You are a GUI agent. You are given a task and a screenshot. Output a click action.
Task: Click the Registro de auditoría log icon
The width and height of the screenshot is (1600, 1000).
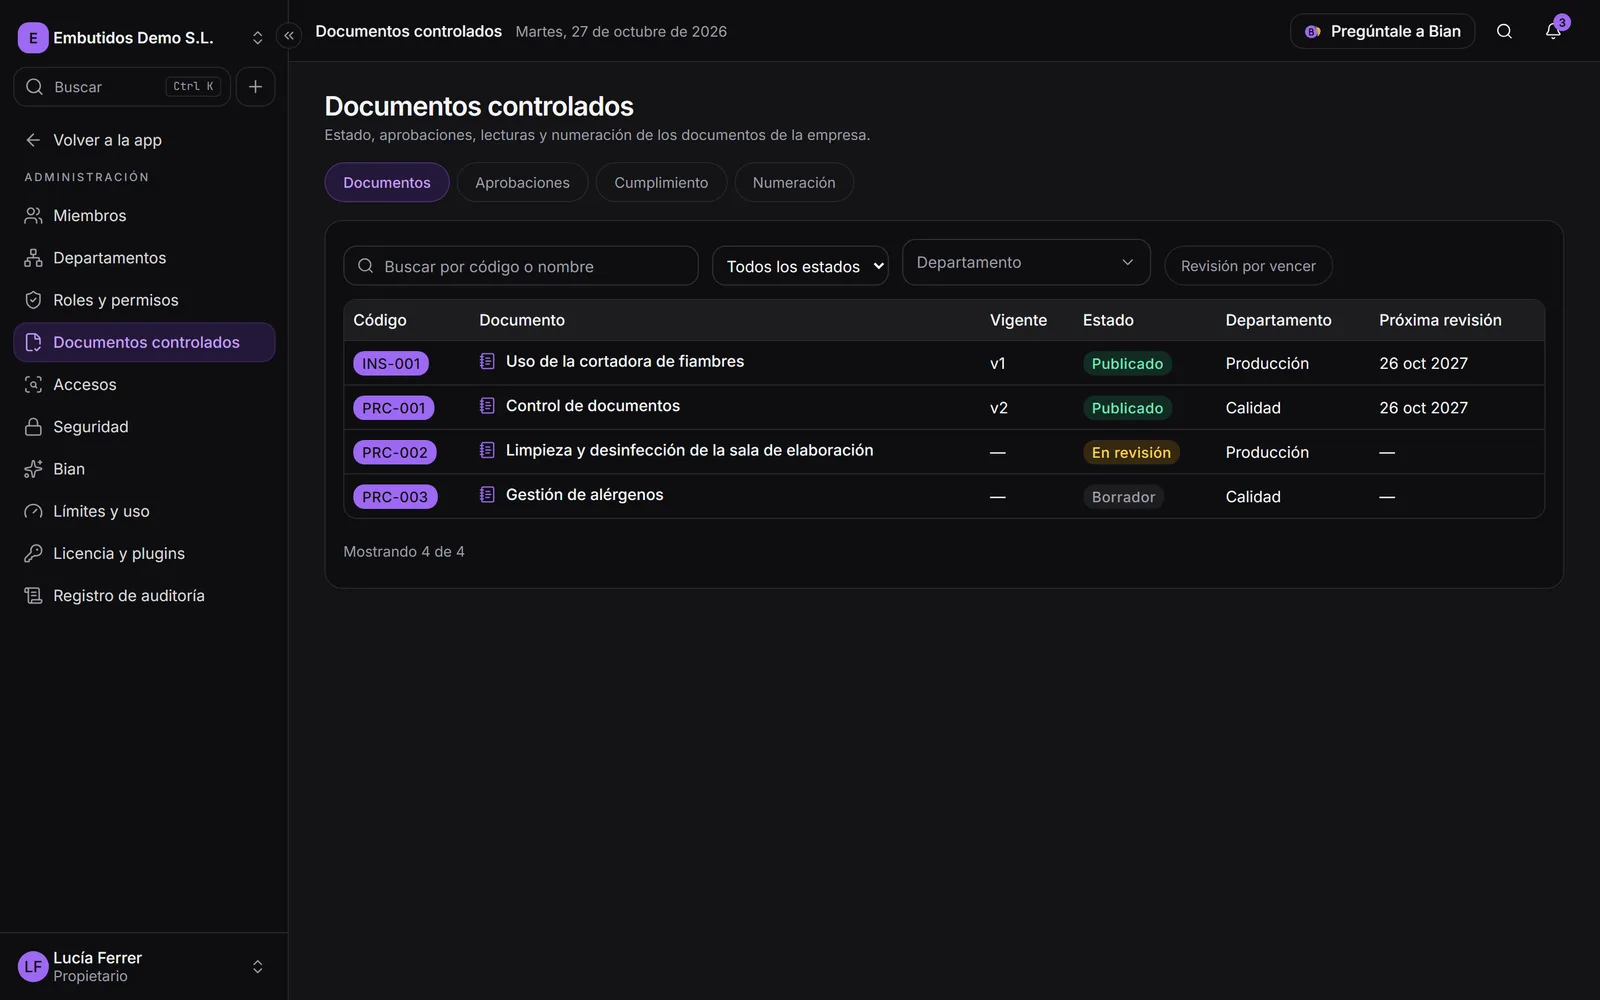tap(33, 596)
